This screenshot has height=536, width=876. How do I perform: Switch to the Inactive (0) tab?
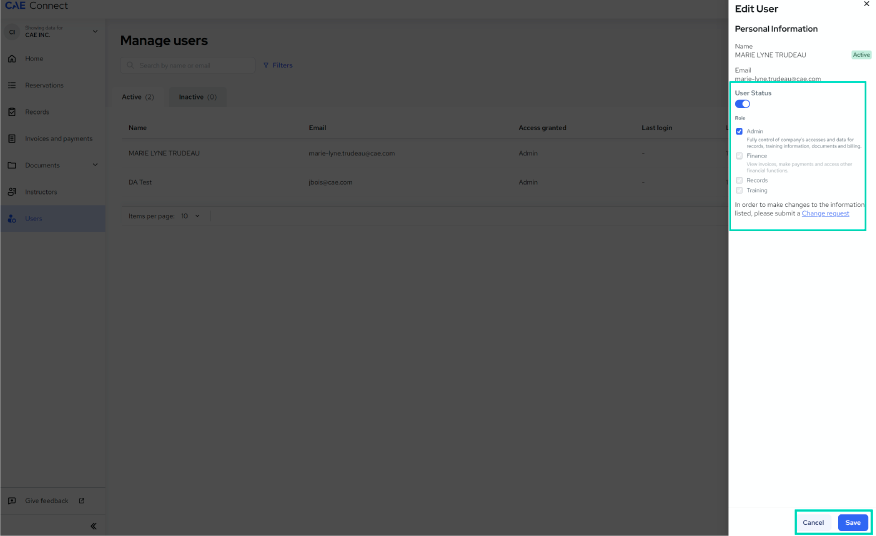coord(198,97)
